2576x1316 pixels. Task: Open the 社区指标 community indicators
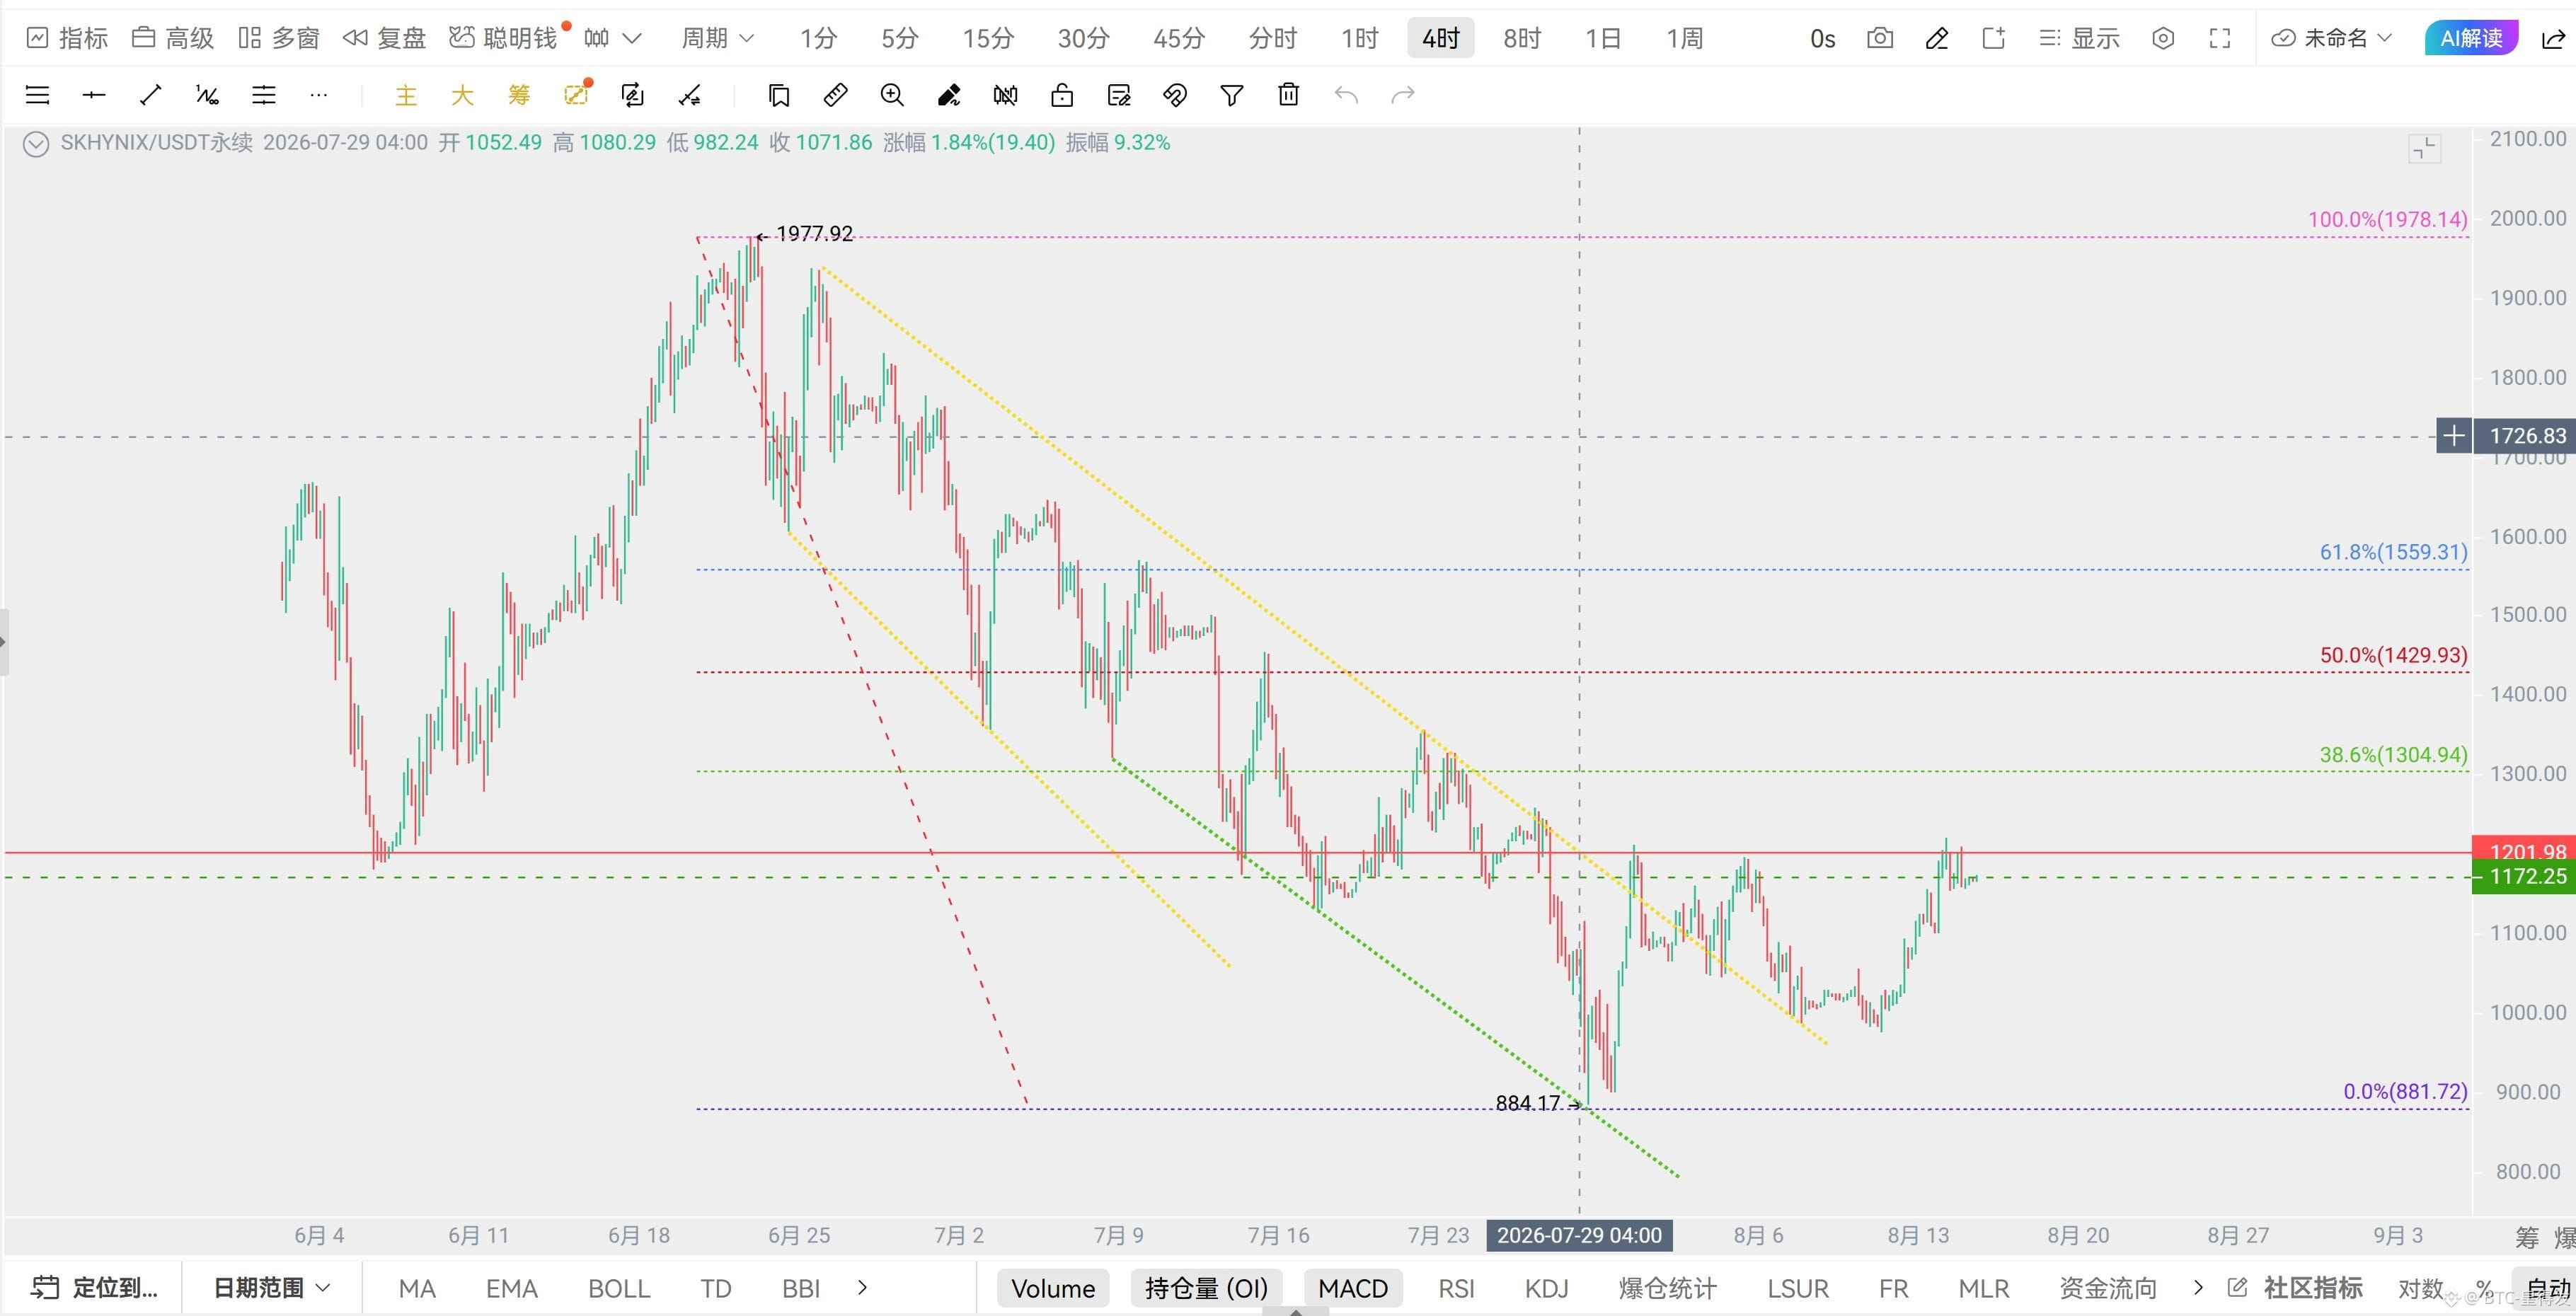click(2295, 1288)
